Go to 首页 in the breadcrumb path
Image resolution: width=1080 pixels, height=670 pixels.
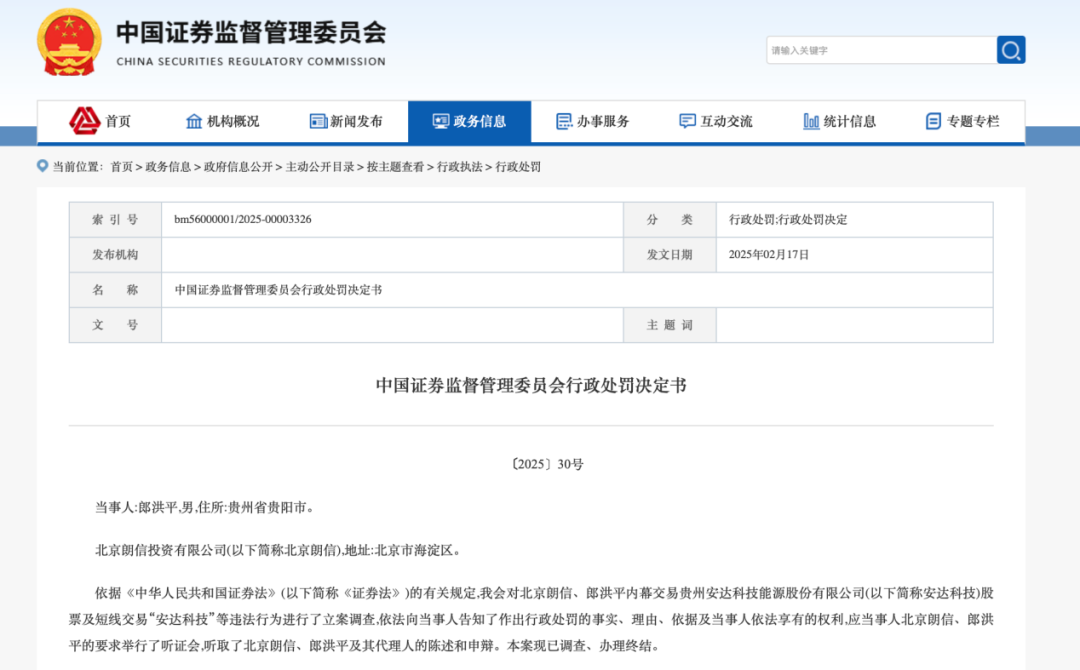pos(121,167)
